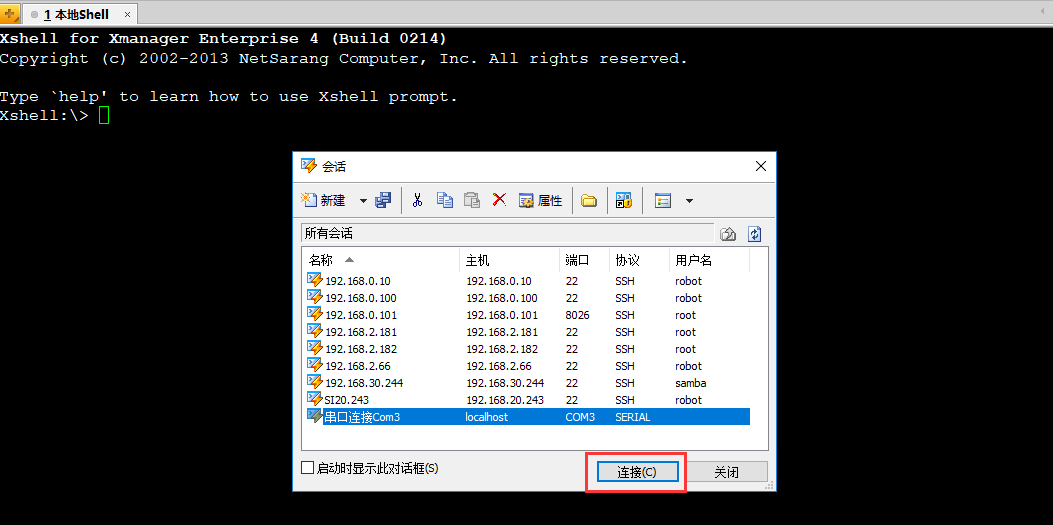
Task: Open 属性 properties for the session
Action: [541, 200]
